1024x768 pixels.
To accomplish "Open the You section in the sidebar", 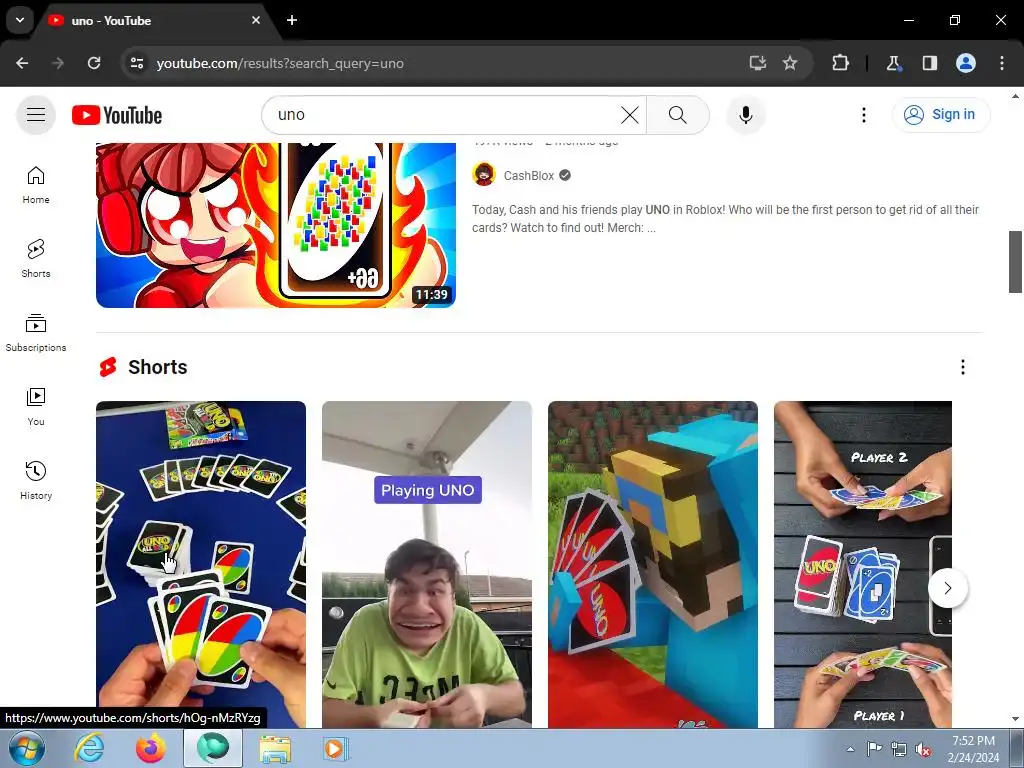I will 36,406.
